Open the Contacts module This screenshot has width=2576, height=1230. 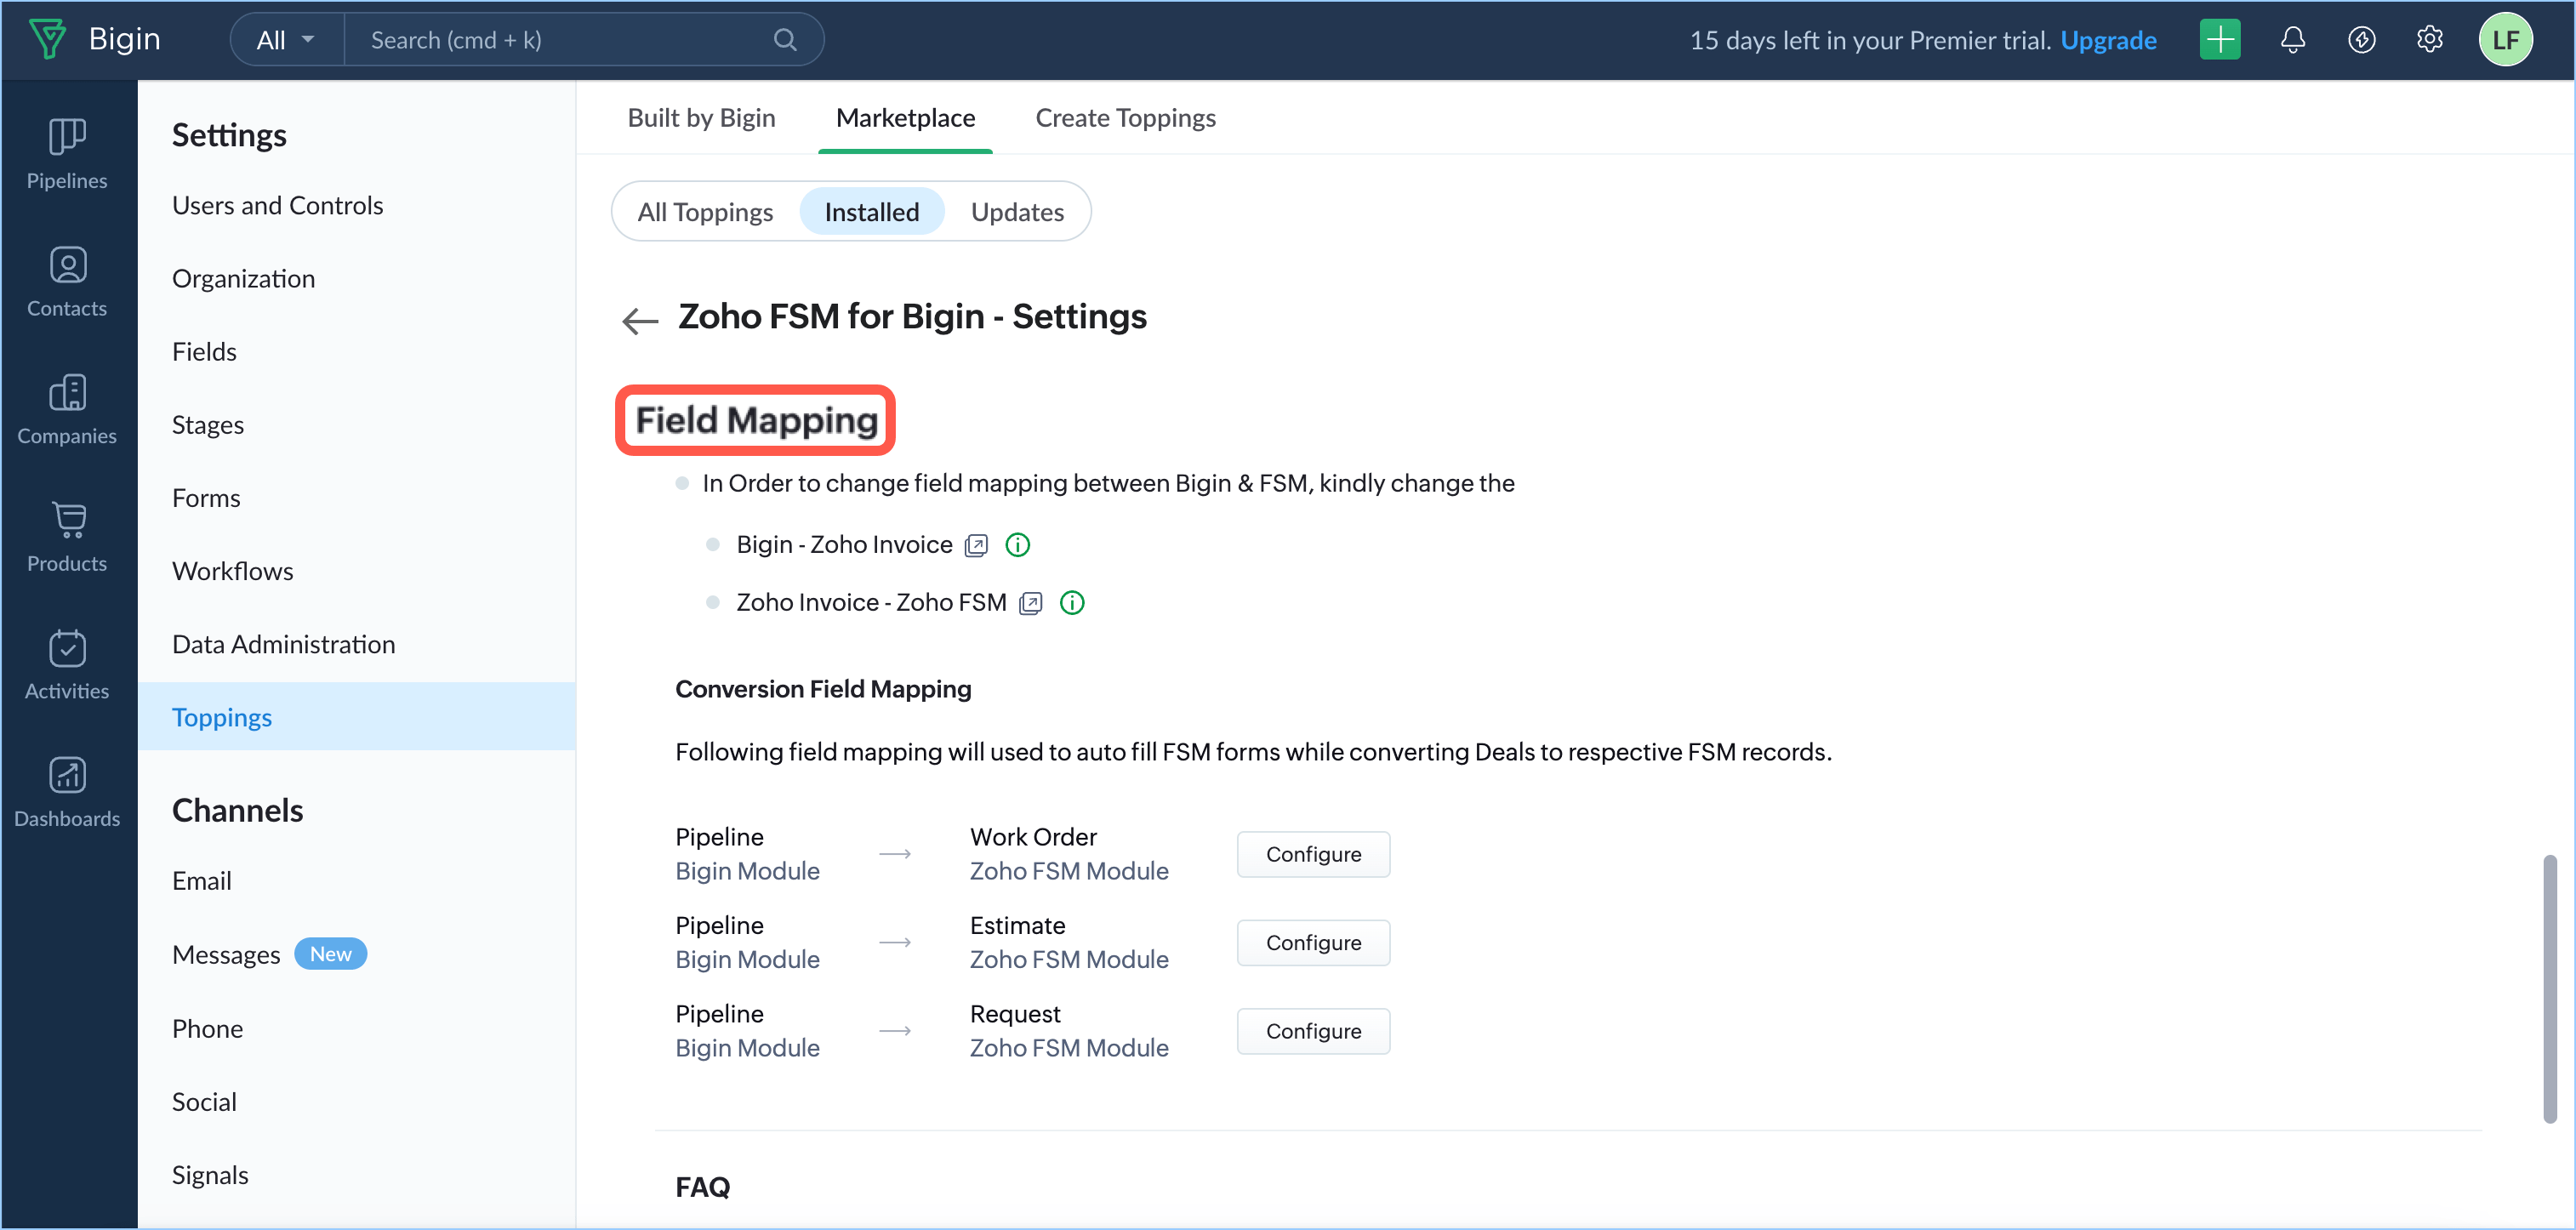pos(67,281)
